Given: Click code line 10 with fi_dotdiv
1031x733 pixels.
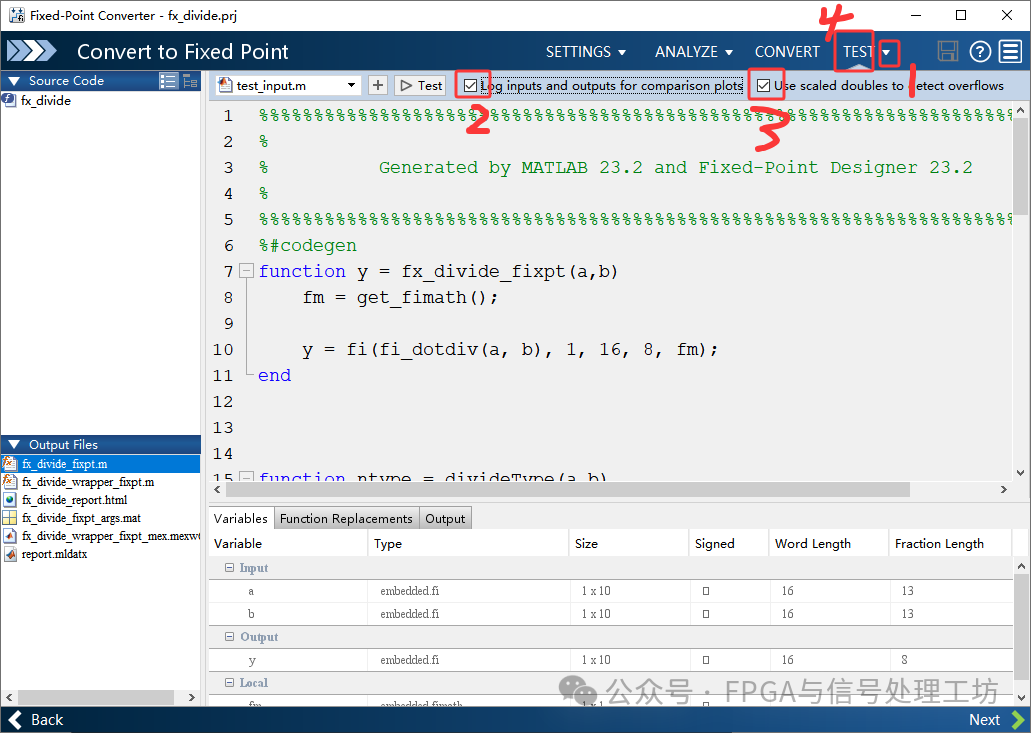Looking at the screenshot, I should tap(510, 350).
